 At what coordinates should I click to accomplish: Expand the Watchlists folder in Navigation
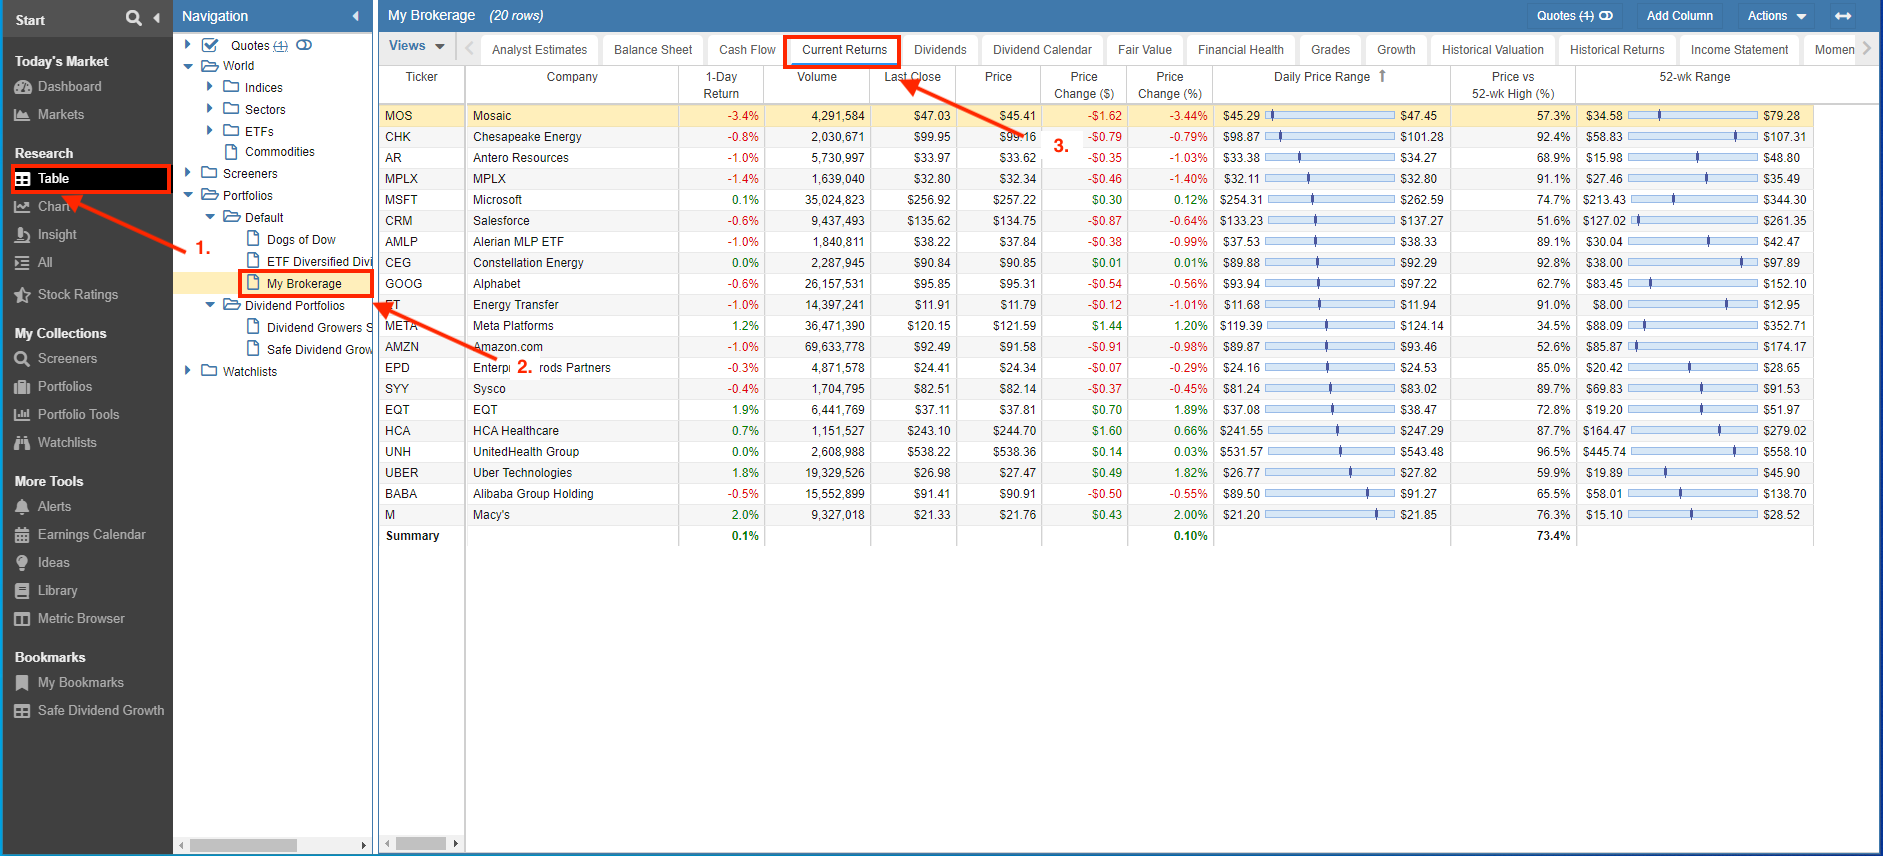[x=188, y=371]
